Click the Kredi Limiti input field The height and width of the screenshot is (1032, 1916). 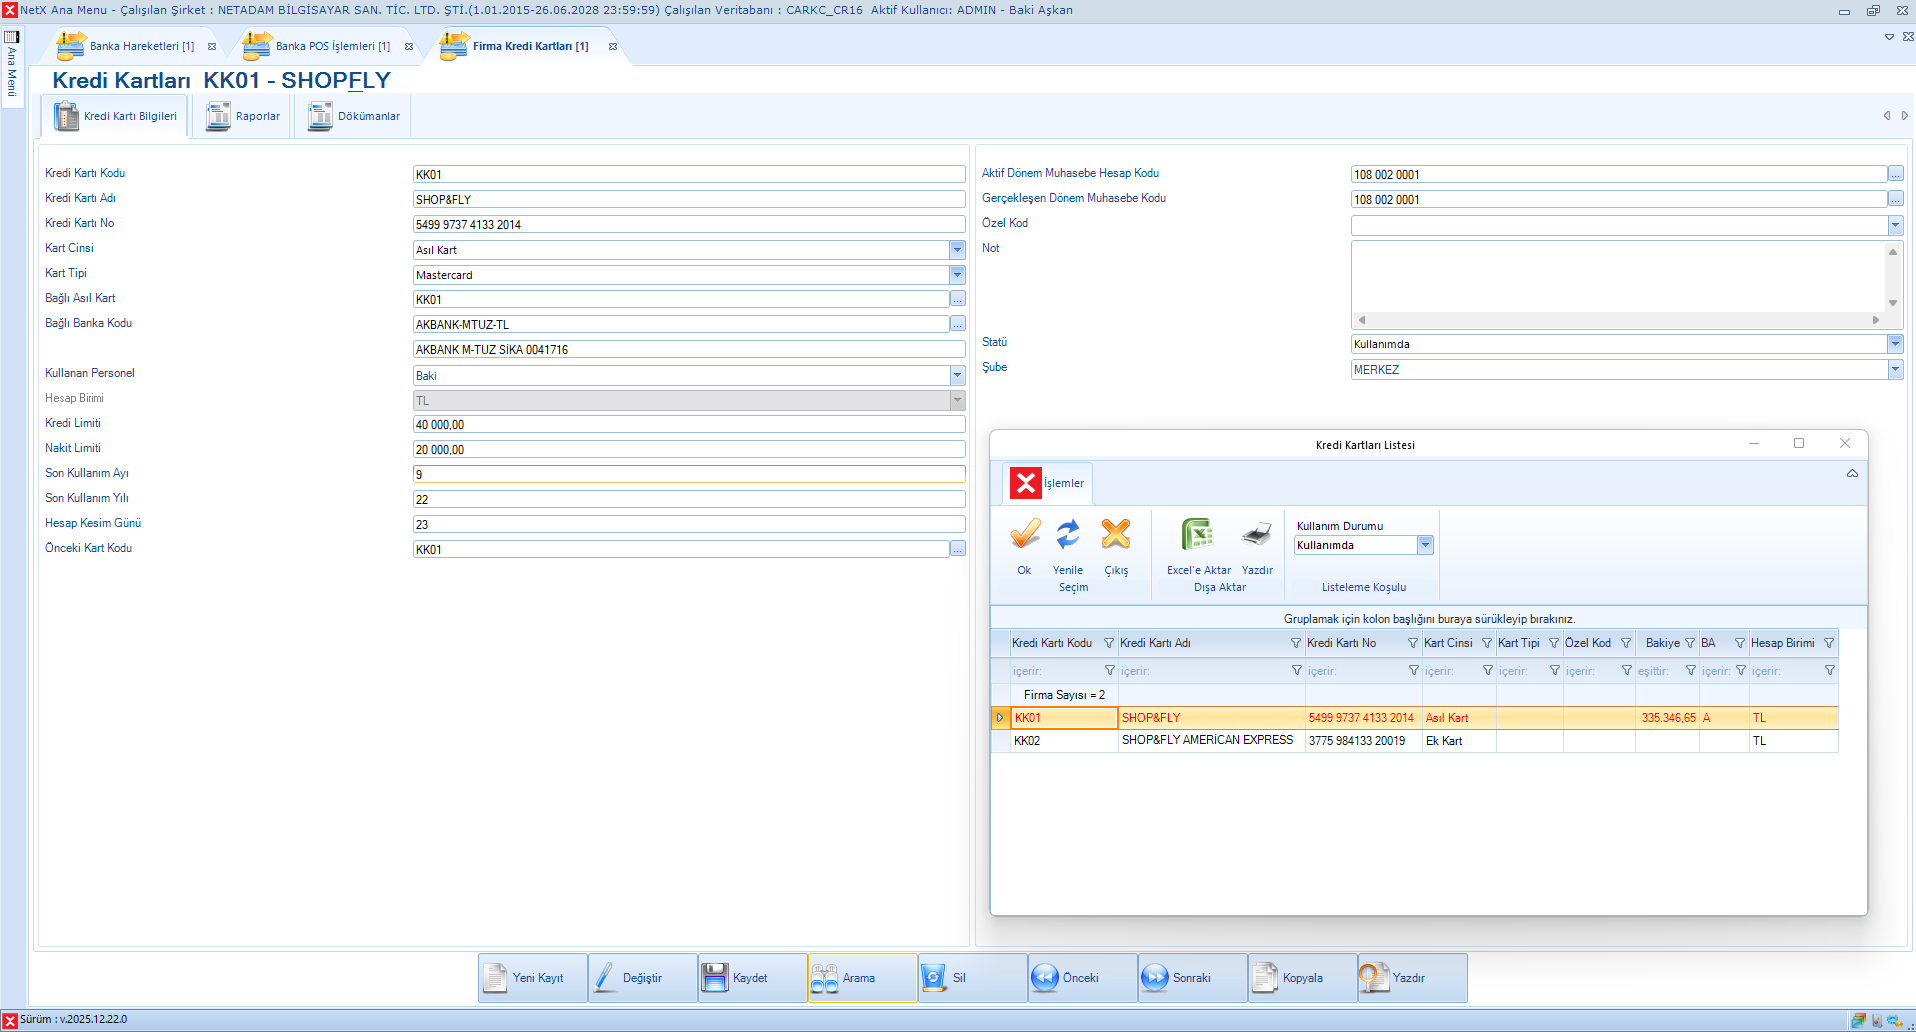688,425
